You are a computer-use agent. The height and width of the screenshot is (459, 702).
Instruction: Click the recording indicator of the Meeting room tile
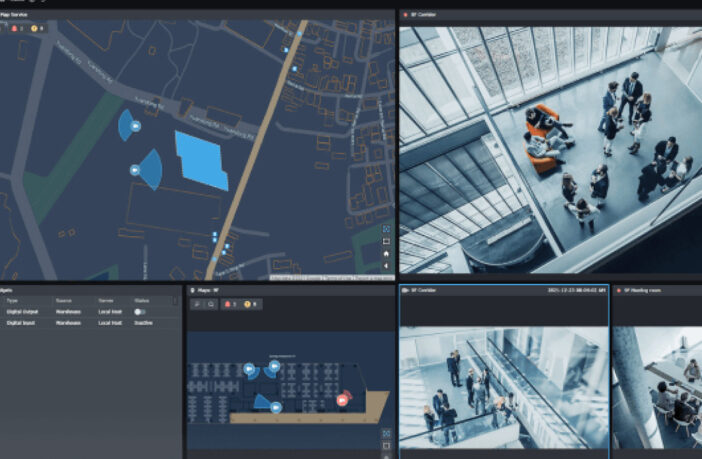click(619, 291)
